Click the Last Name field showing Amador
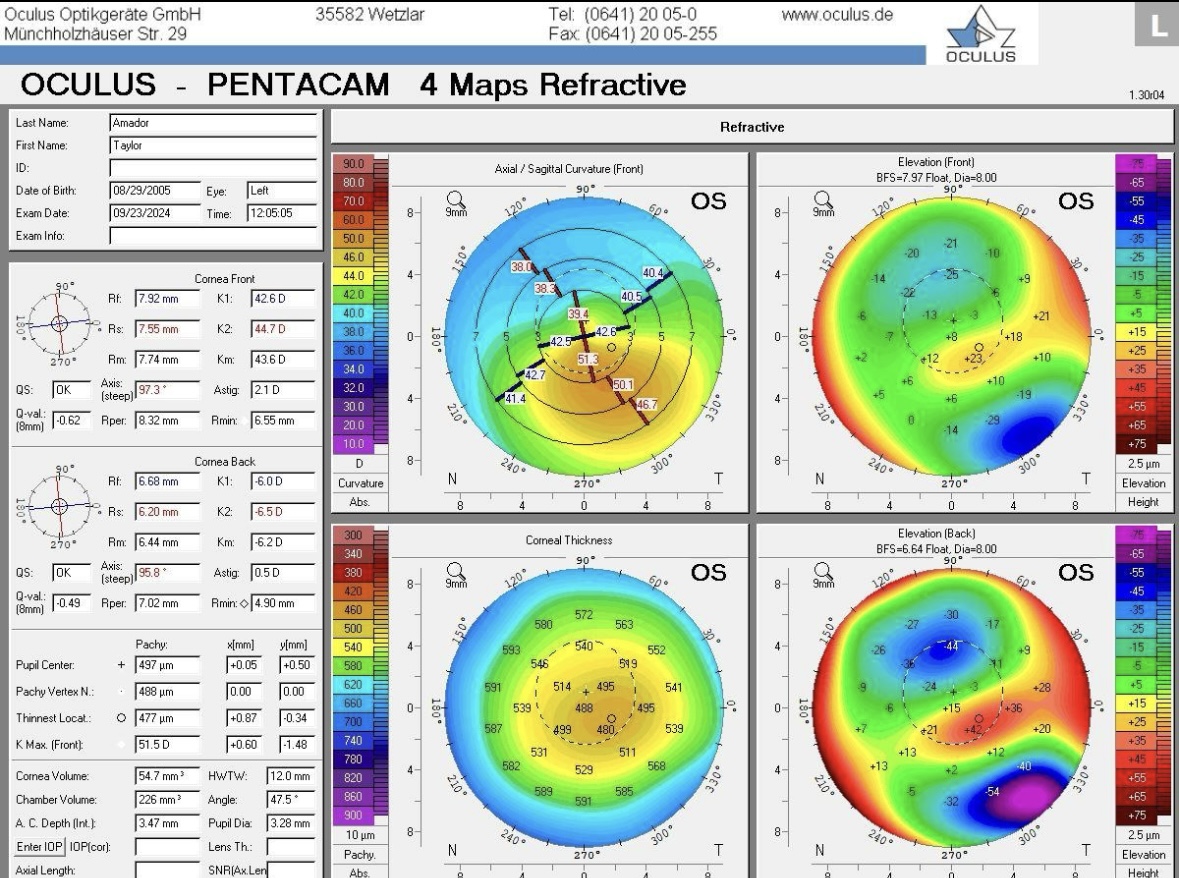Viewport: 1179px width, 878px height. coord(214,123)
